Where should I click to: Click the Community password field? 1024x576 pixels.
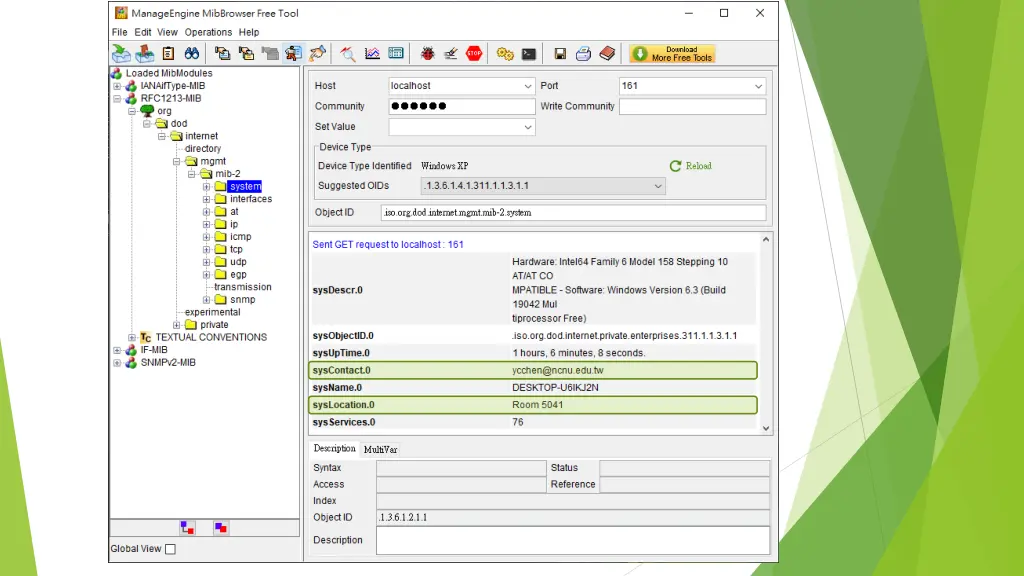462,106
